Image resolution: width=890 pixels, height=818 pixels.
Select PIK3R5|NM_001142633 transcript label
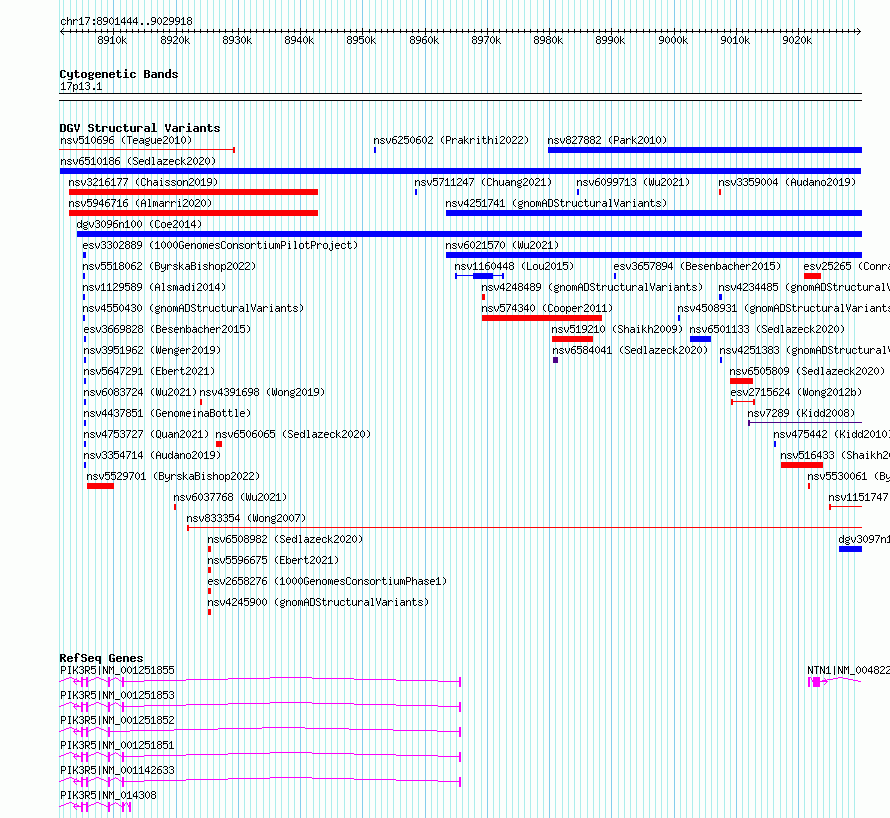(117, 770)
